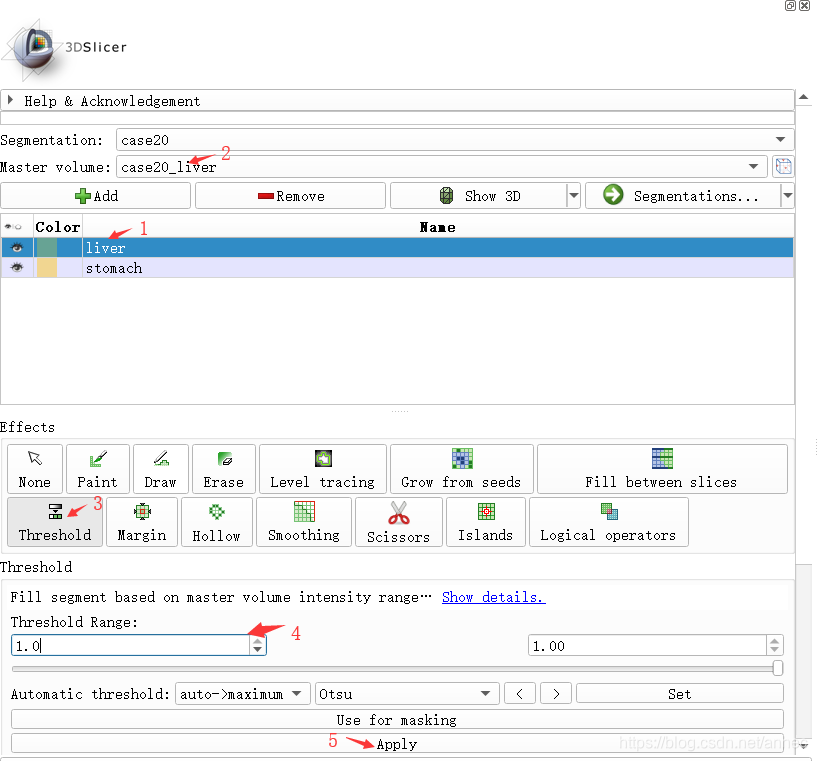
Task: Open the Show 3D options arrow
Action: click(574, 196)
